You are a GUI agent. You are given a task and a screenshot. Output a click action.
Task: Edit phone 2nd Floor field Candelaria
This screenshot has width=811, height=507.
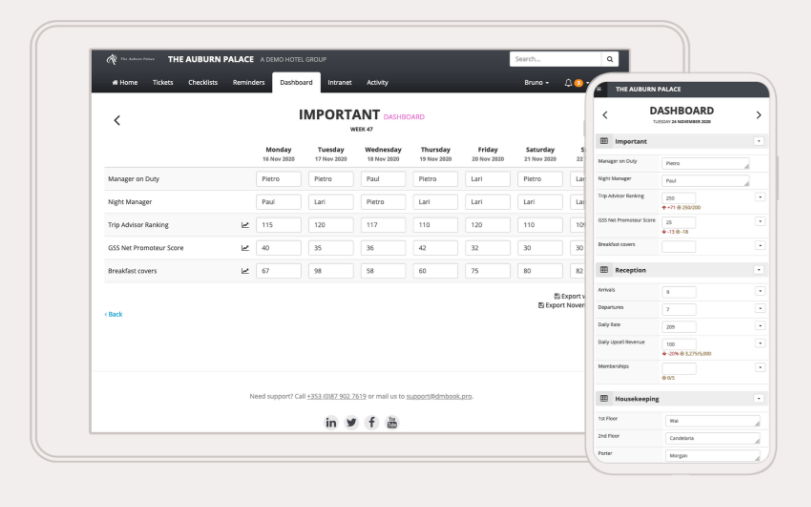click(x=713, y=438)
